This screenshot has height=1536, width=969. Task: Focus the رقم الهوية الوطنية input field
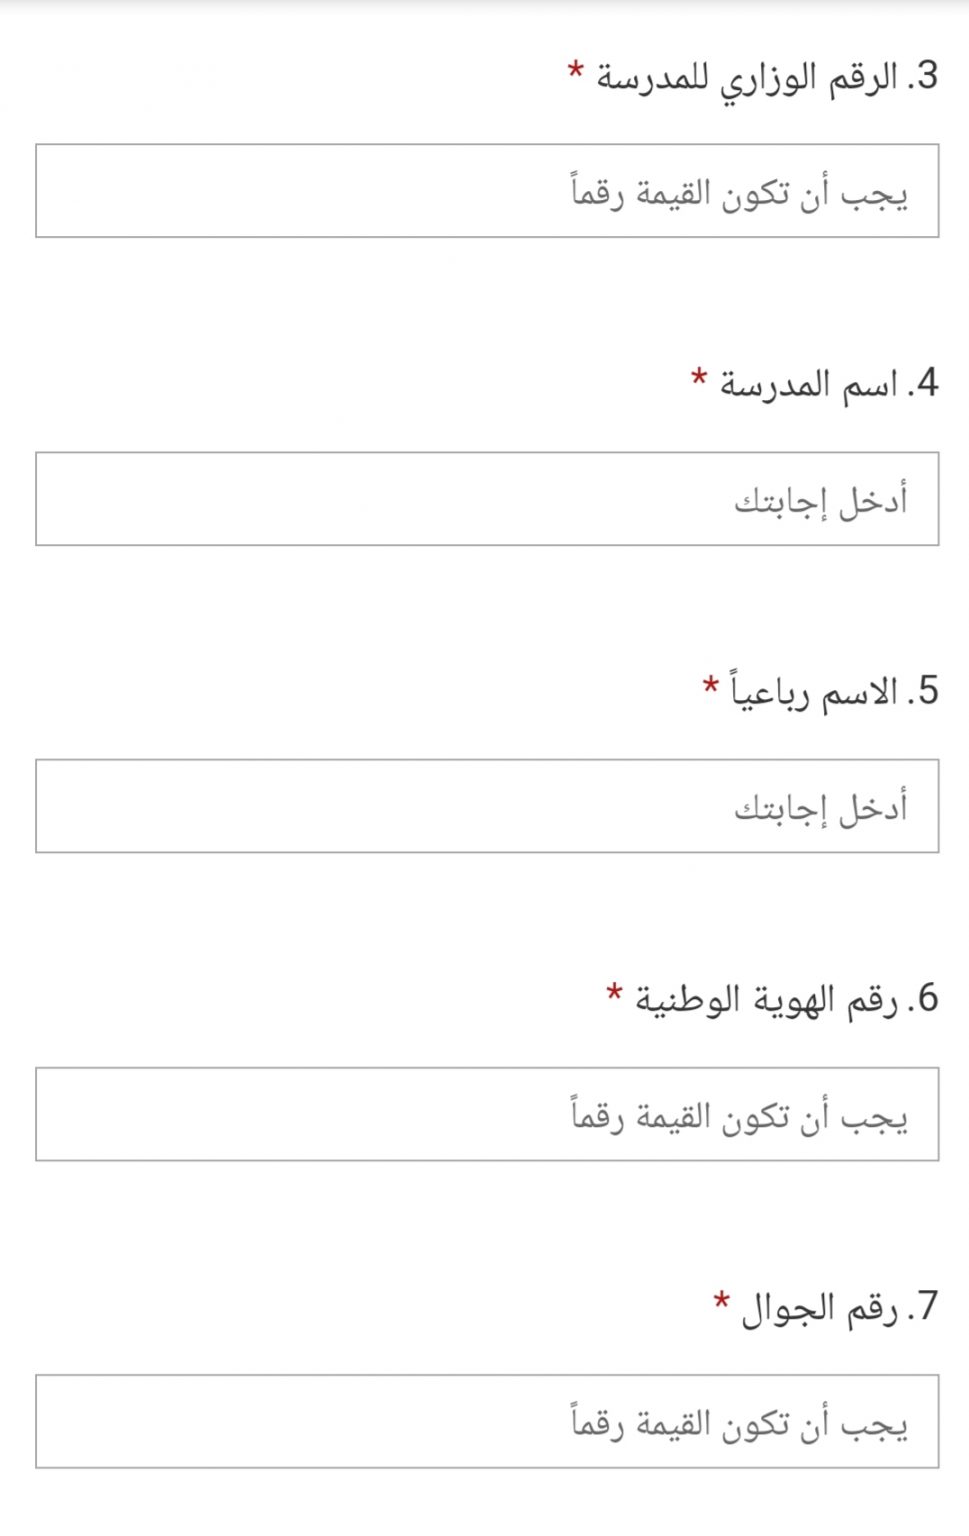(x=487, y=1114)
